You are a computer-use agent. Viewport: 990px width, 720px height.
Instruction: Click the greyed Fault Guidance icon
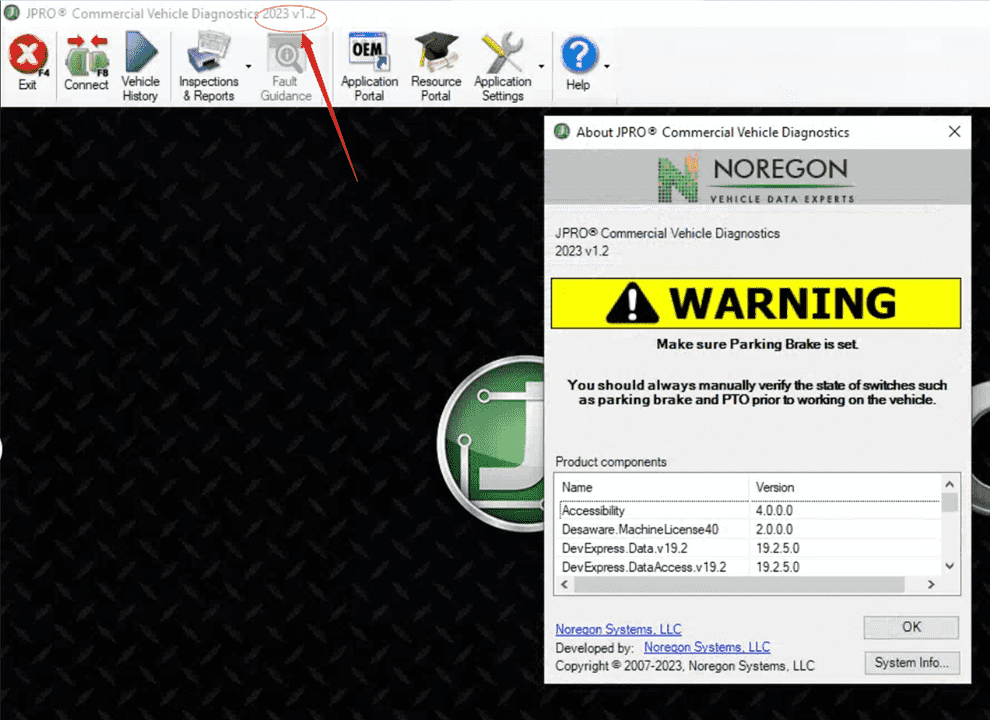point(286,54)
